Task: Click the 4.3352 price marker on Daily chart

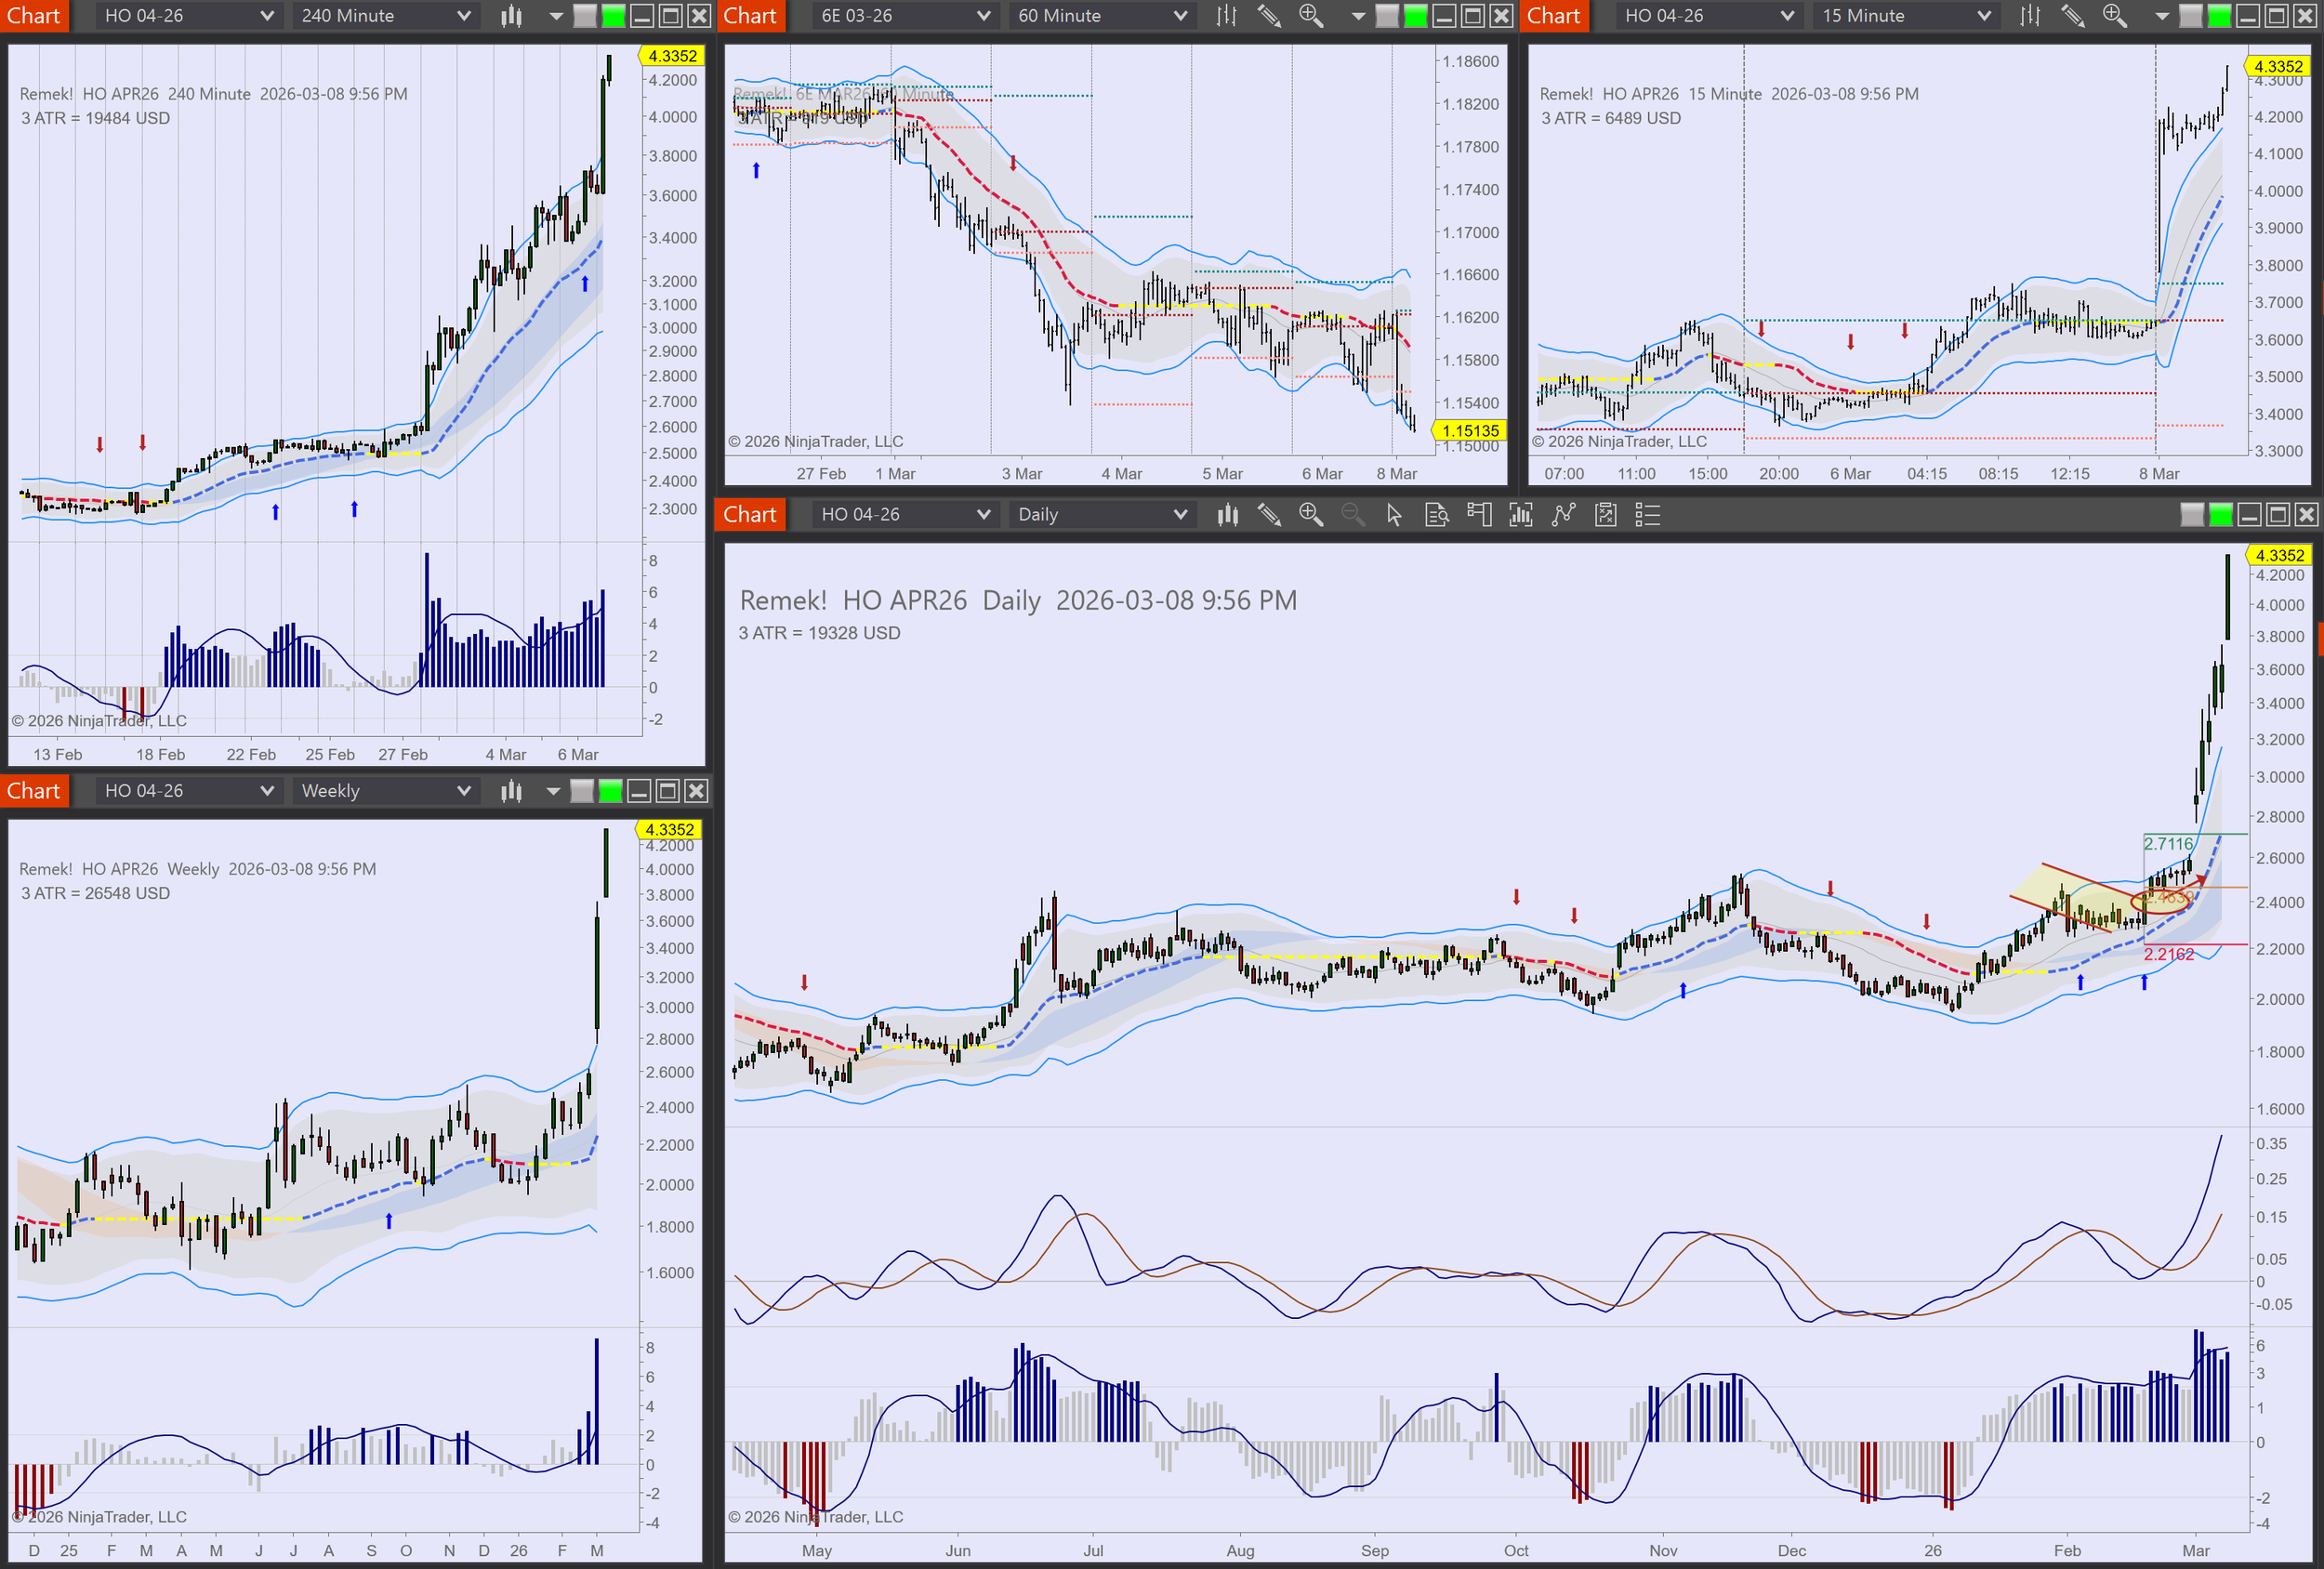Action: click(x=2279, y=555)
